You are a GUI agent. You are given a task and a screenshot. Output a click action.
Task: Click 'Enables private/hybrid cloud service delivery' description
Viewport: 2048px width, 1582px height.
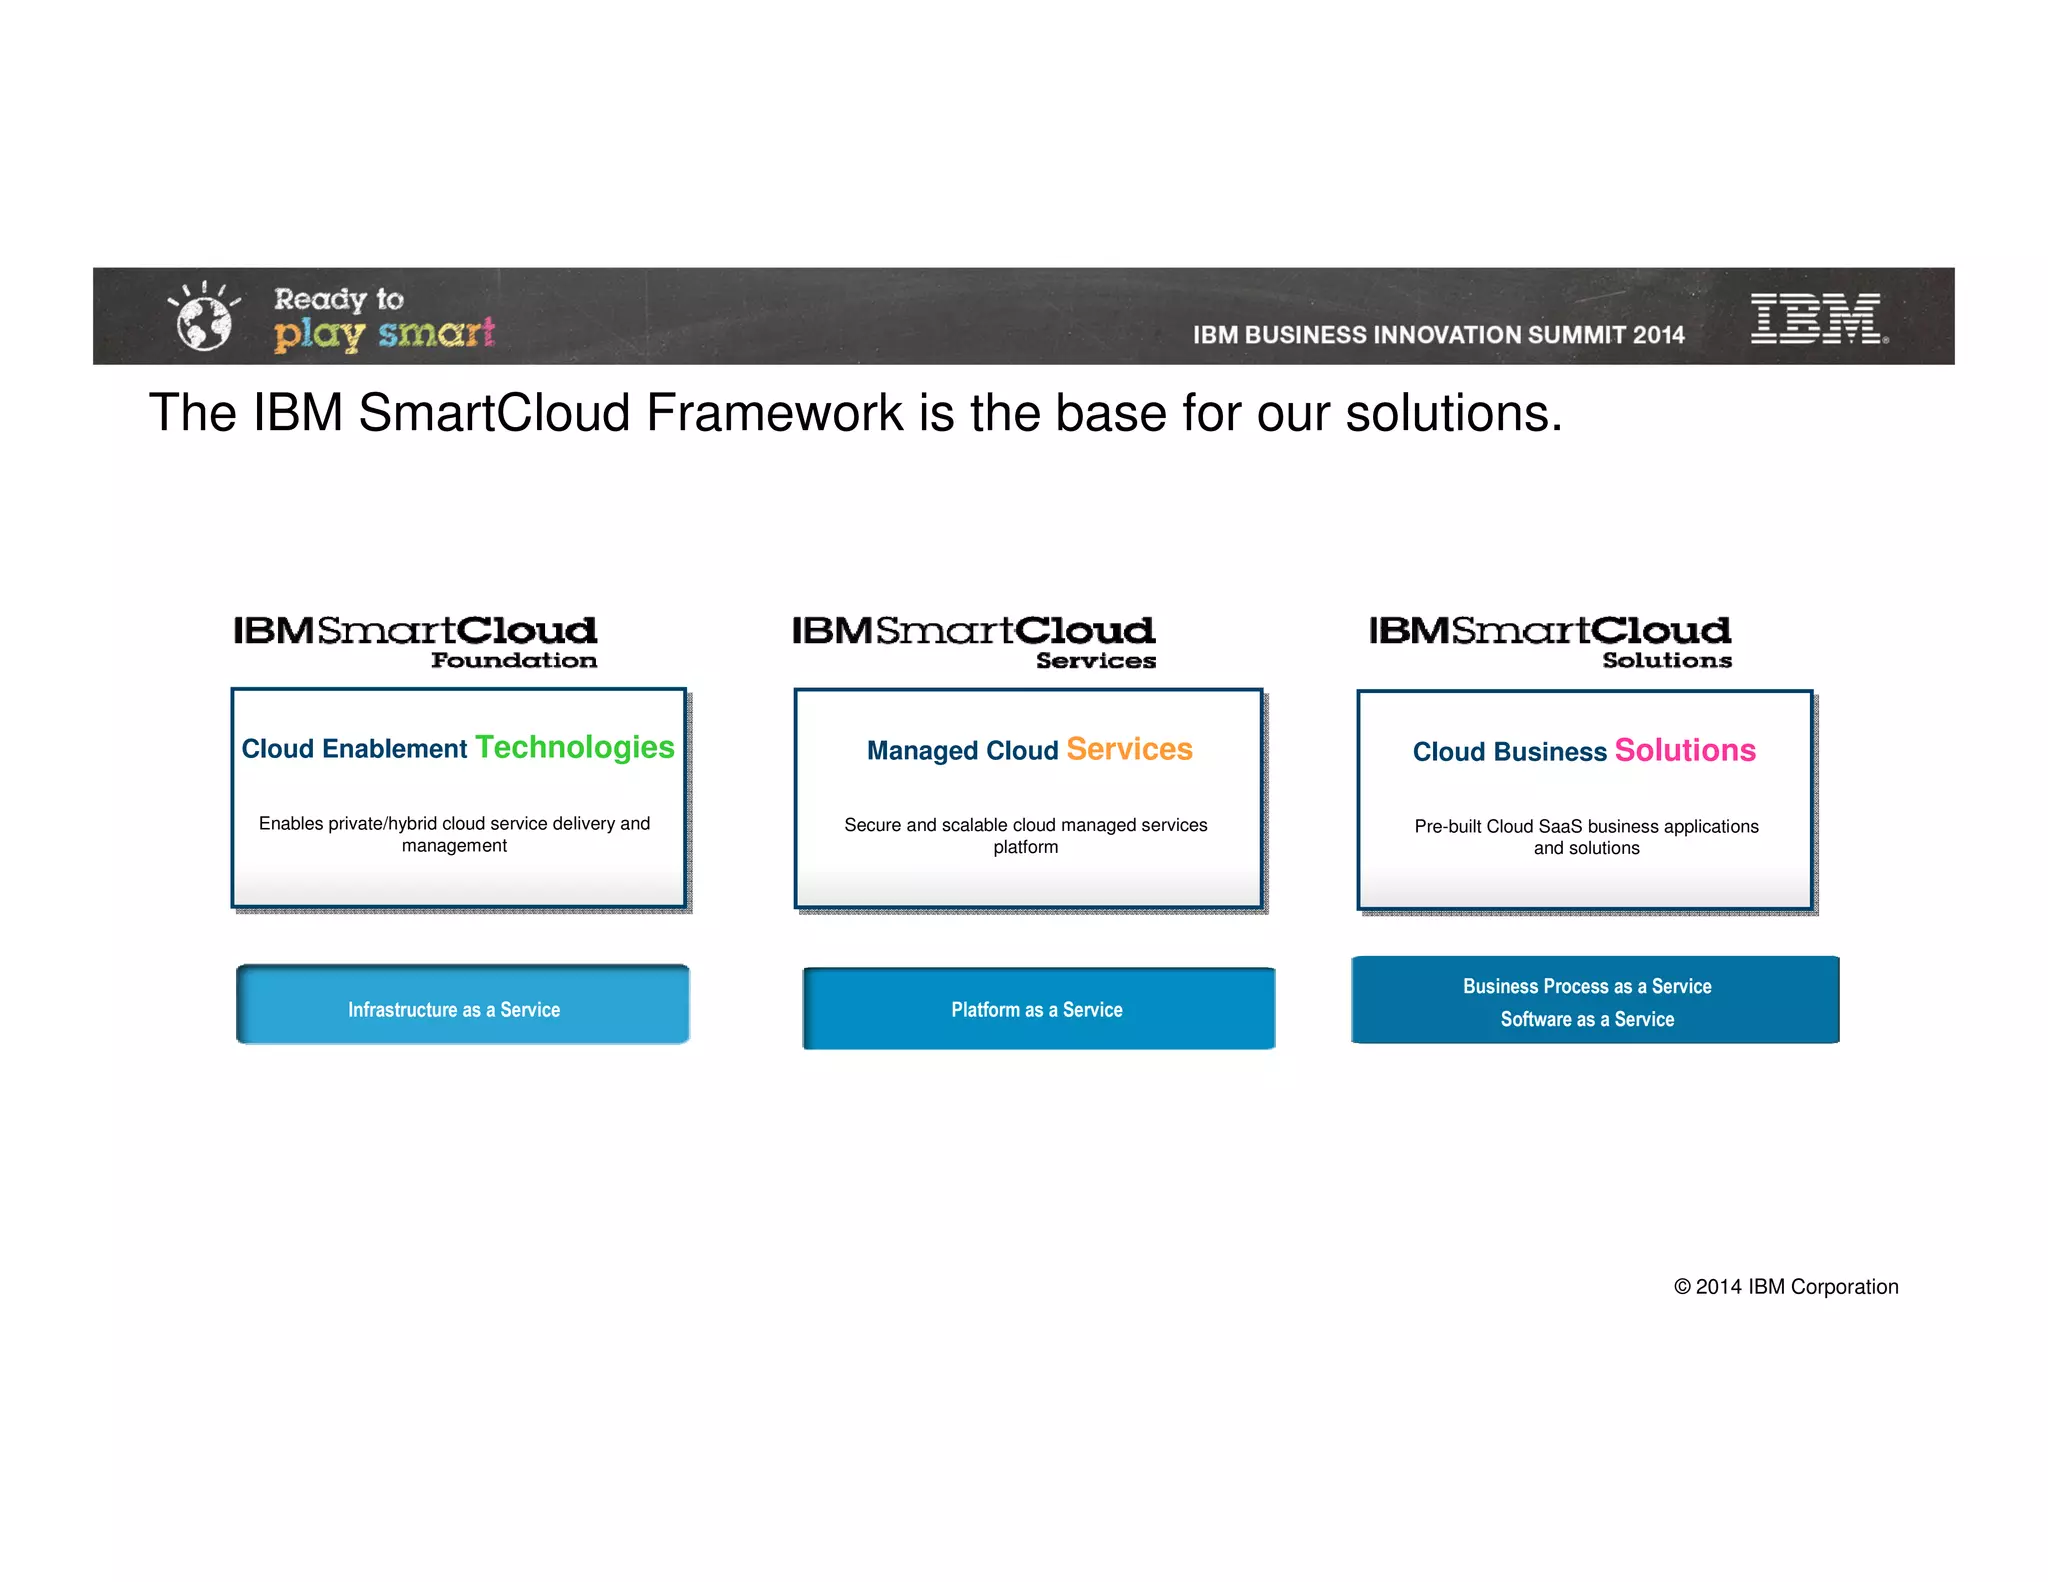point(454,834)
